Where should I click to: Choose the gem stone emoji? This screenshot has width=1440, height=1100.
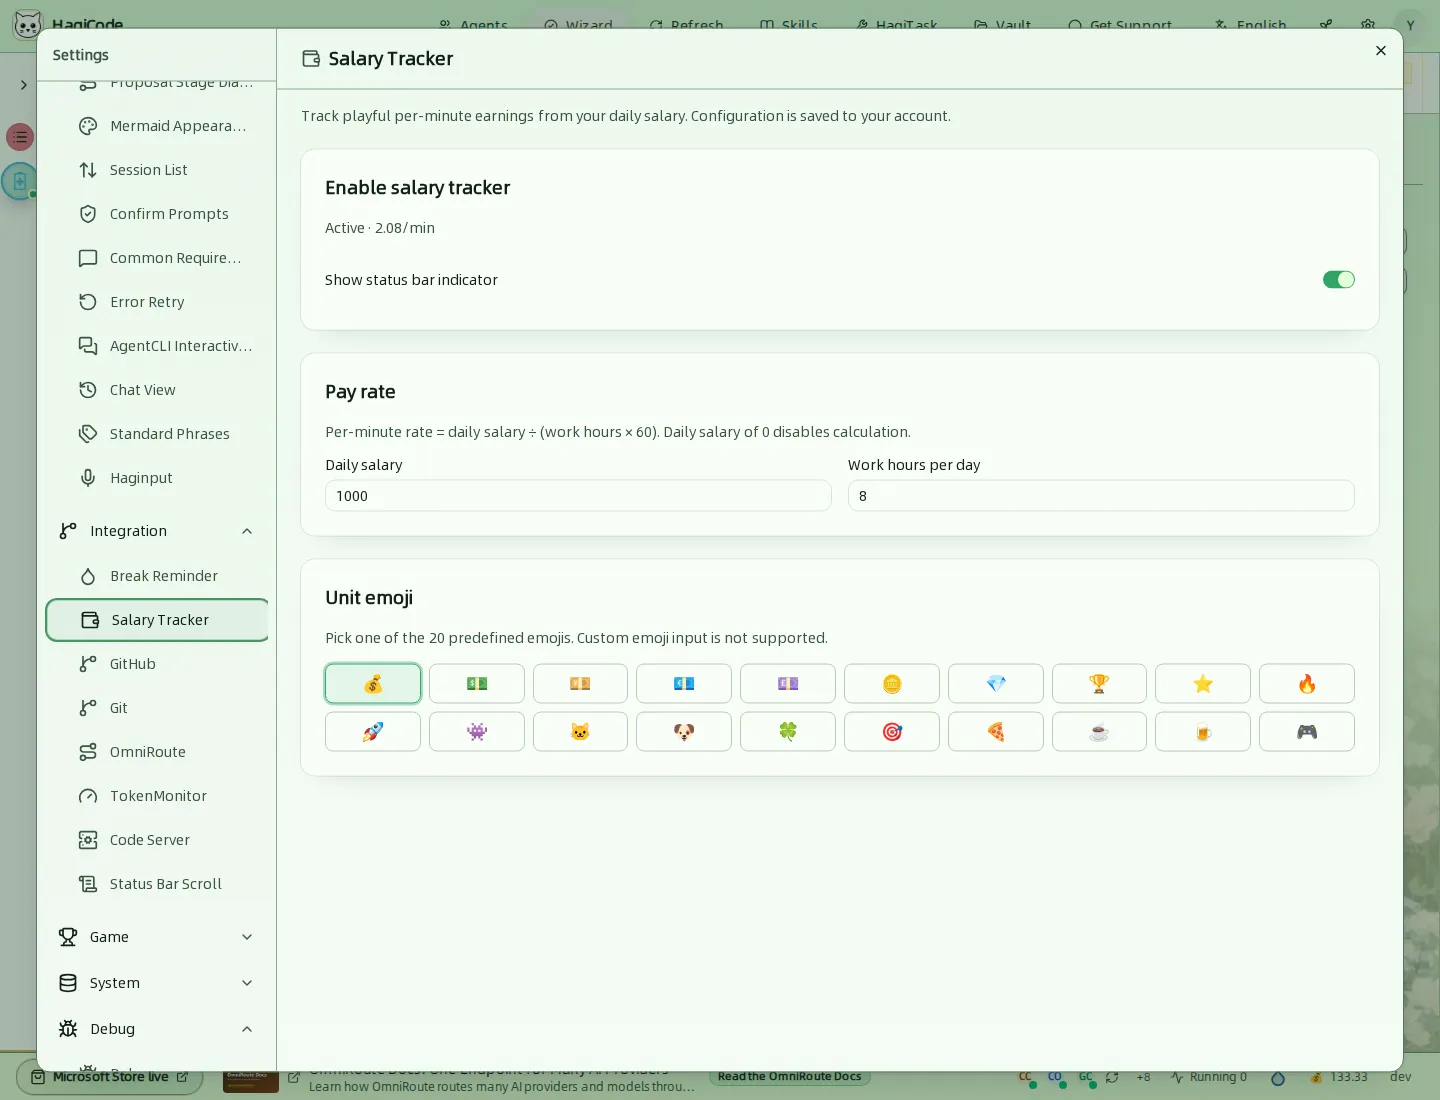coord(996,684)
